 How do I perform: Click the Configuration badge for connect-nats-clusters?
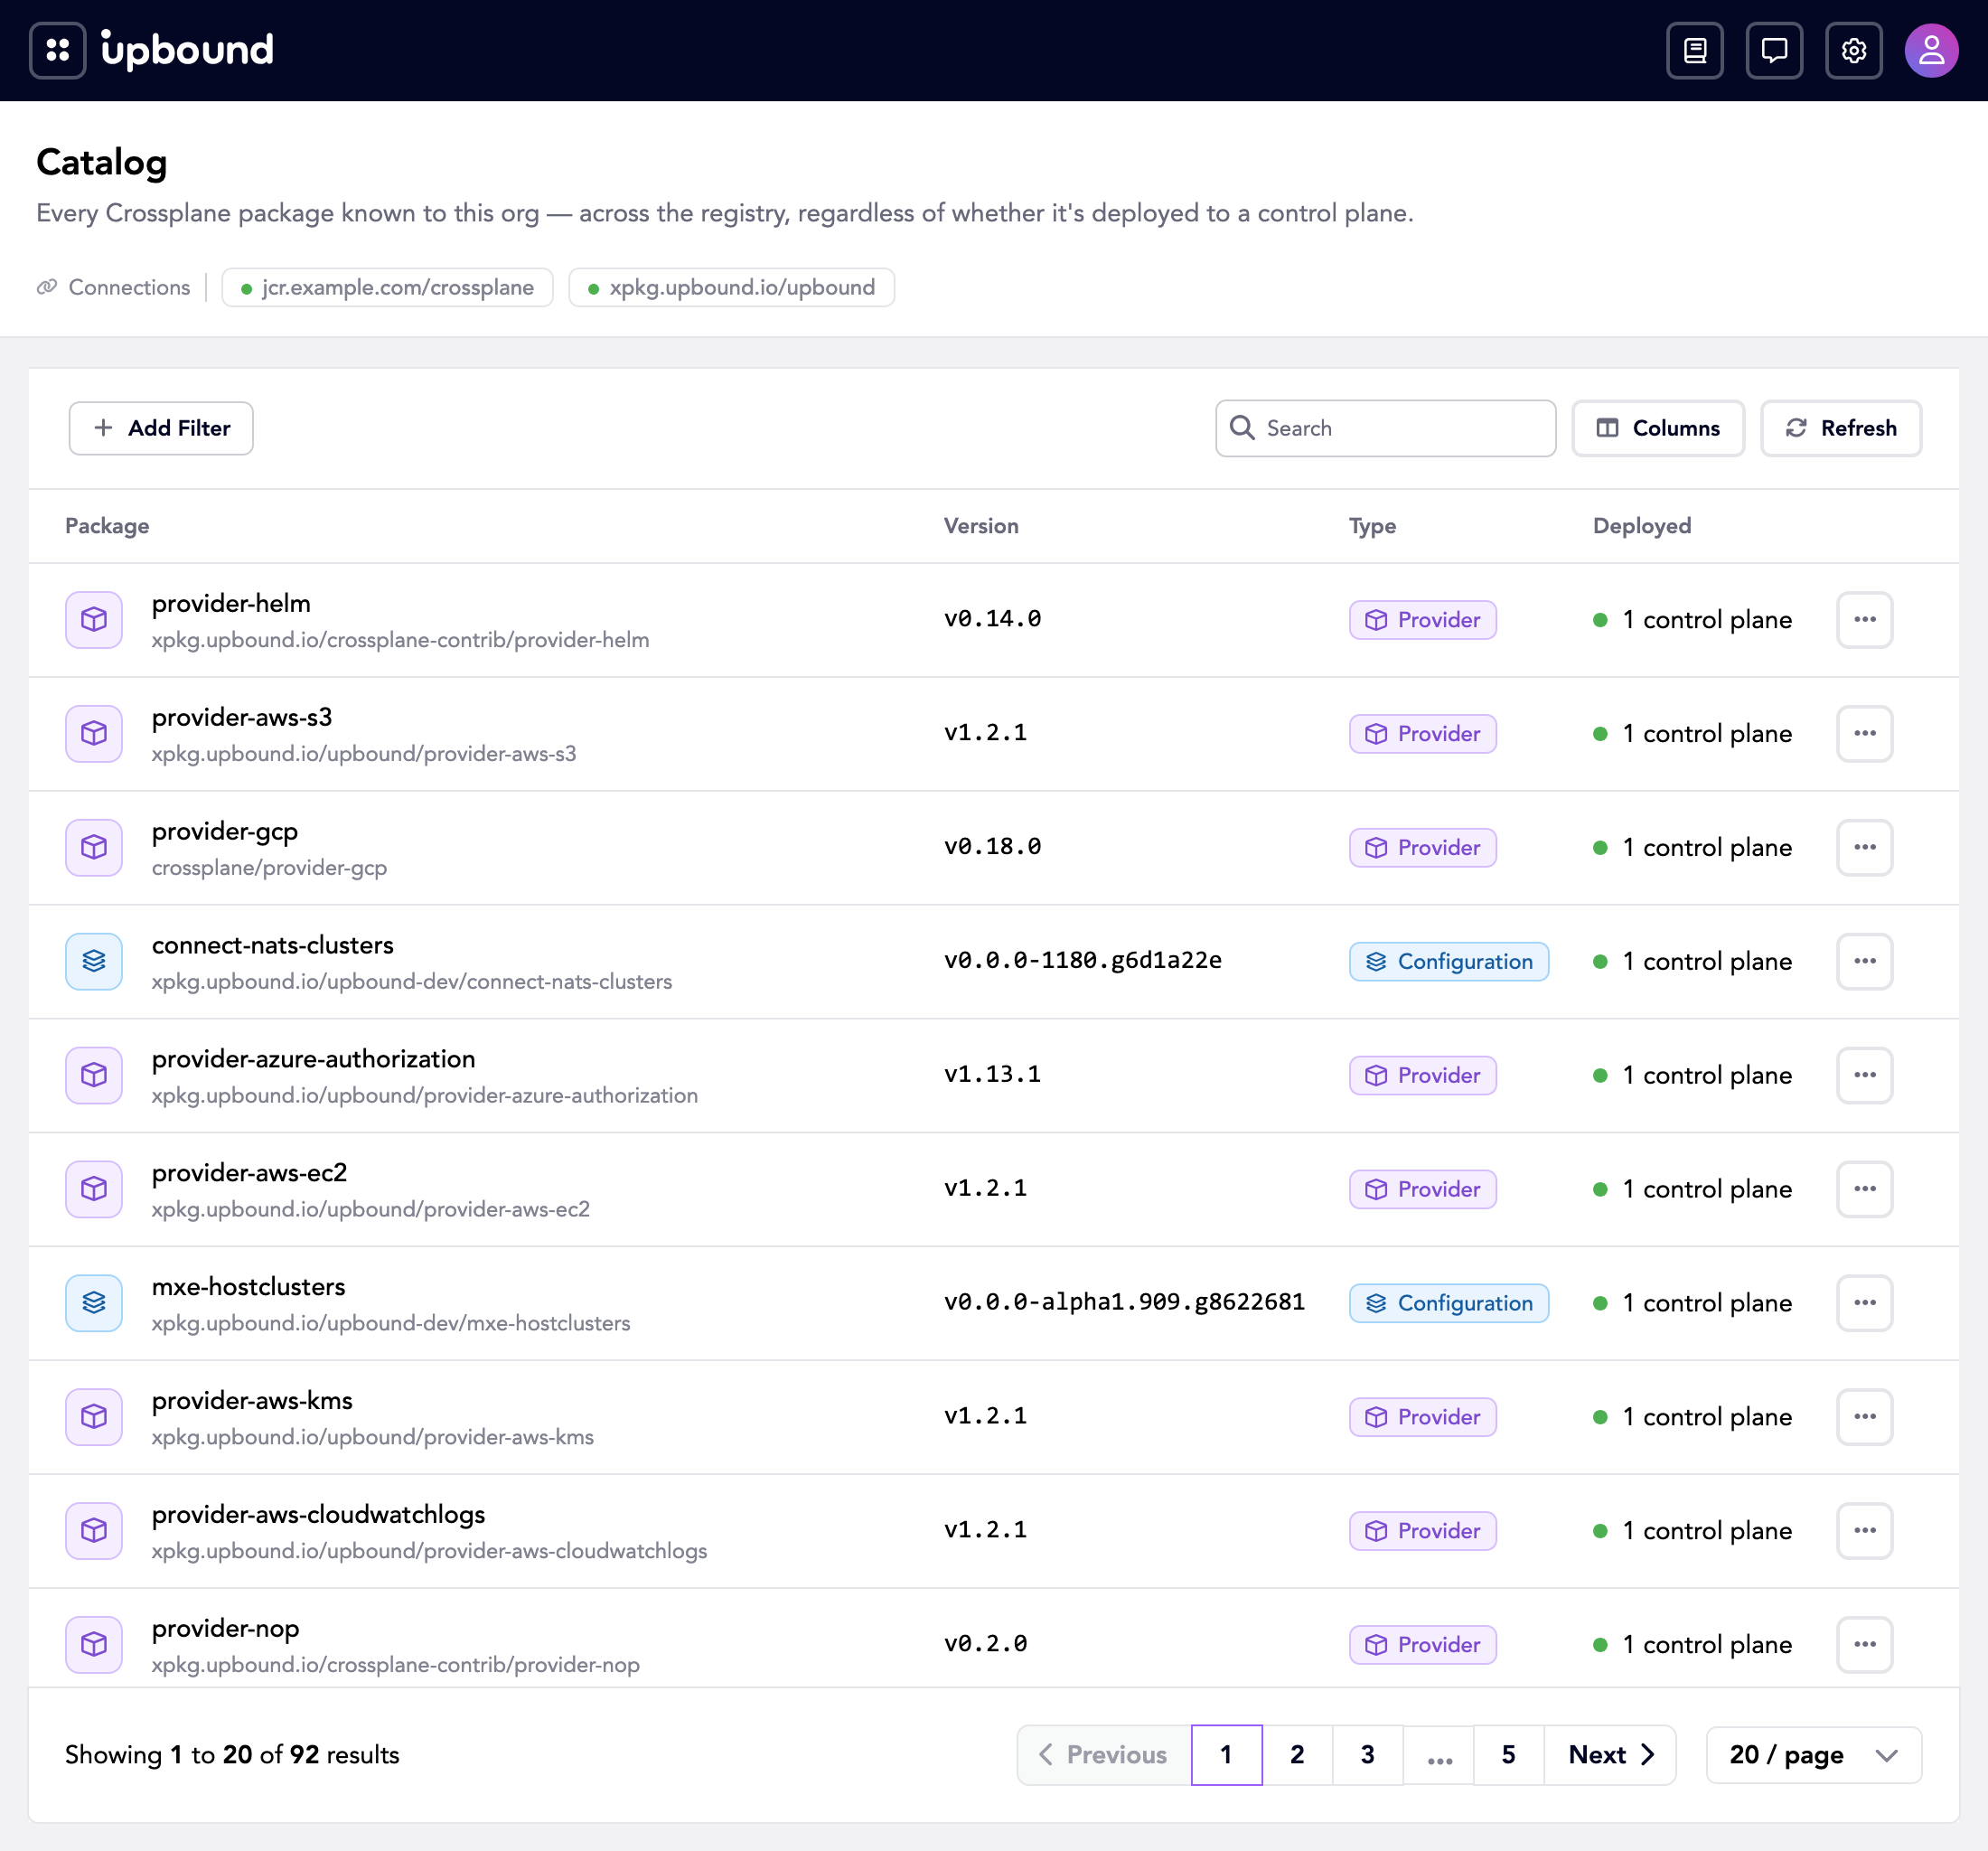tap(1448, 962)
